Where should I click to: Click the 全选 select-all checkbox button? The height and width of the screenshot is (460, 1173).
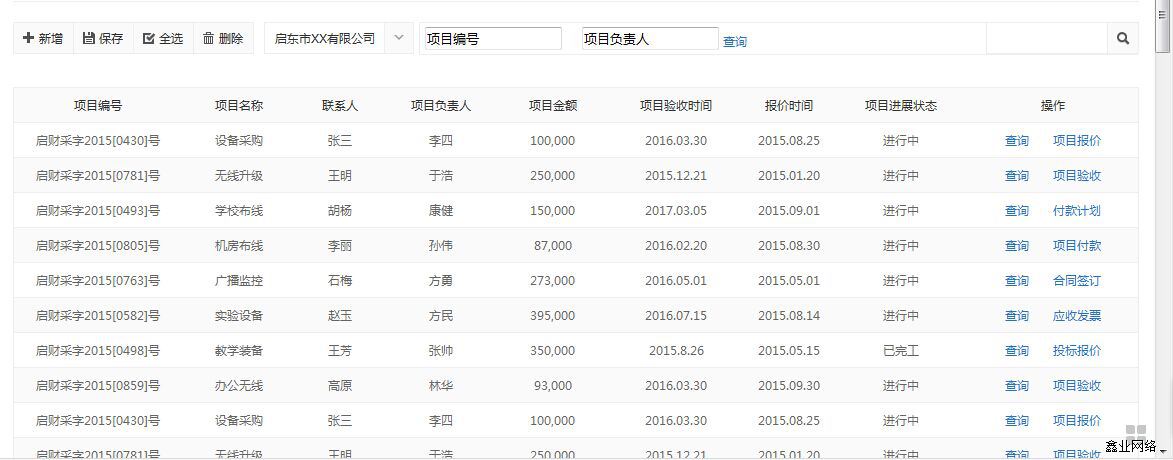point(163,38)
